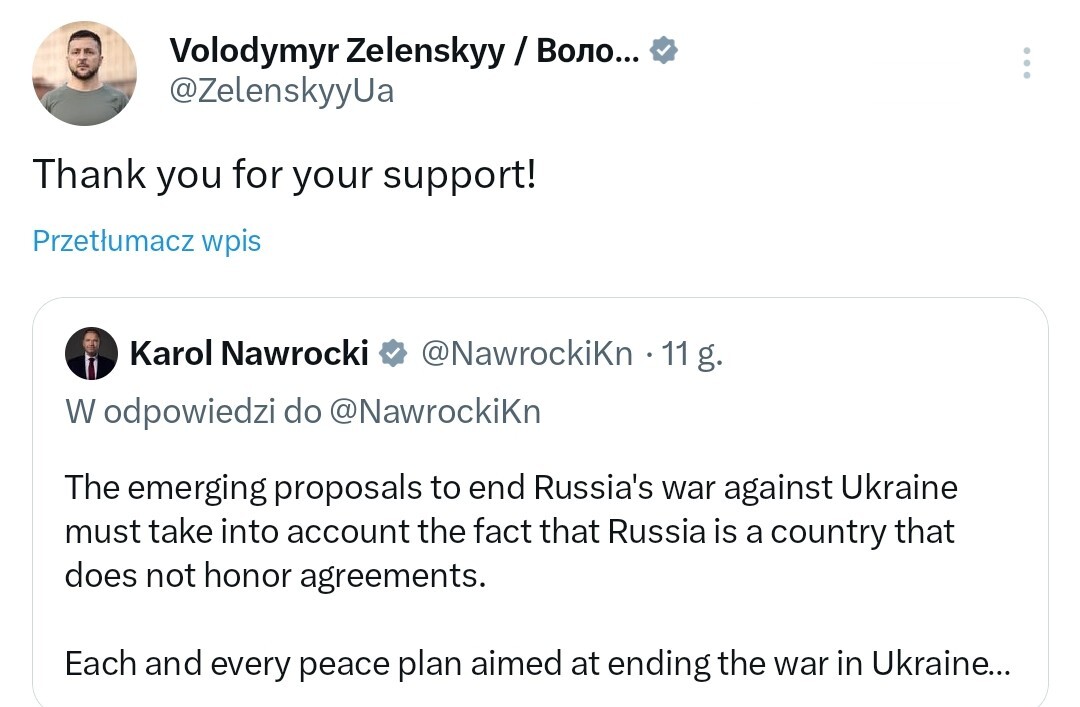Click Zelenskyy's verified badge icon
The image size is (1080, 707).
[664, 49]
